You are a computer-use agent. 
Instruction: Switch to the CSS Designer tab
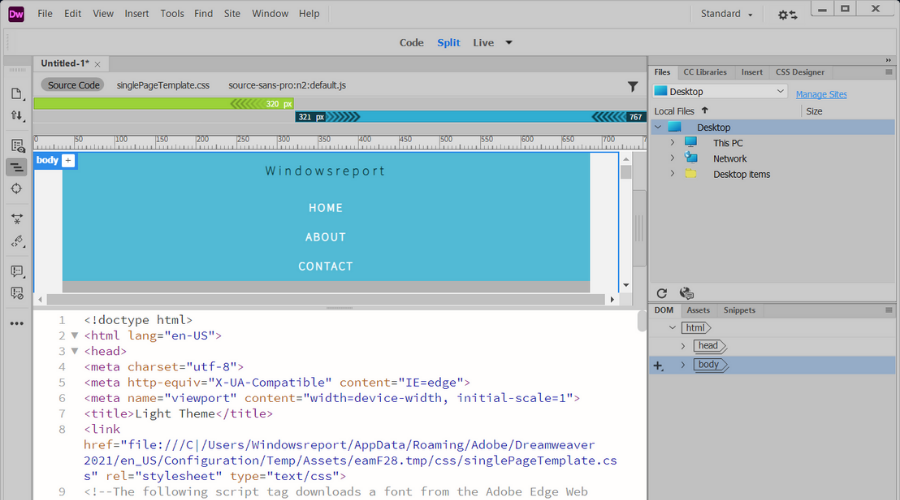click(x=800, y=72)
